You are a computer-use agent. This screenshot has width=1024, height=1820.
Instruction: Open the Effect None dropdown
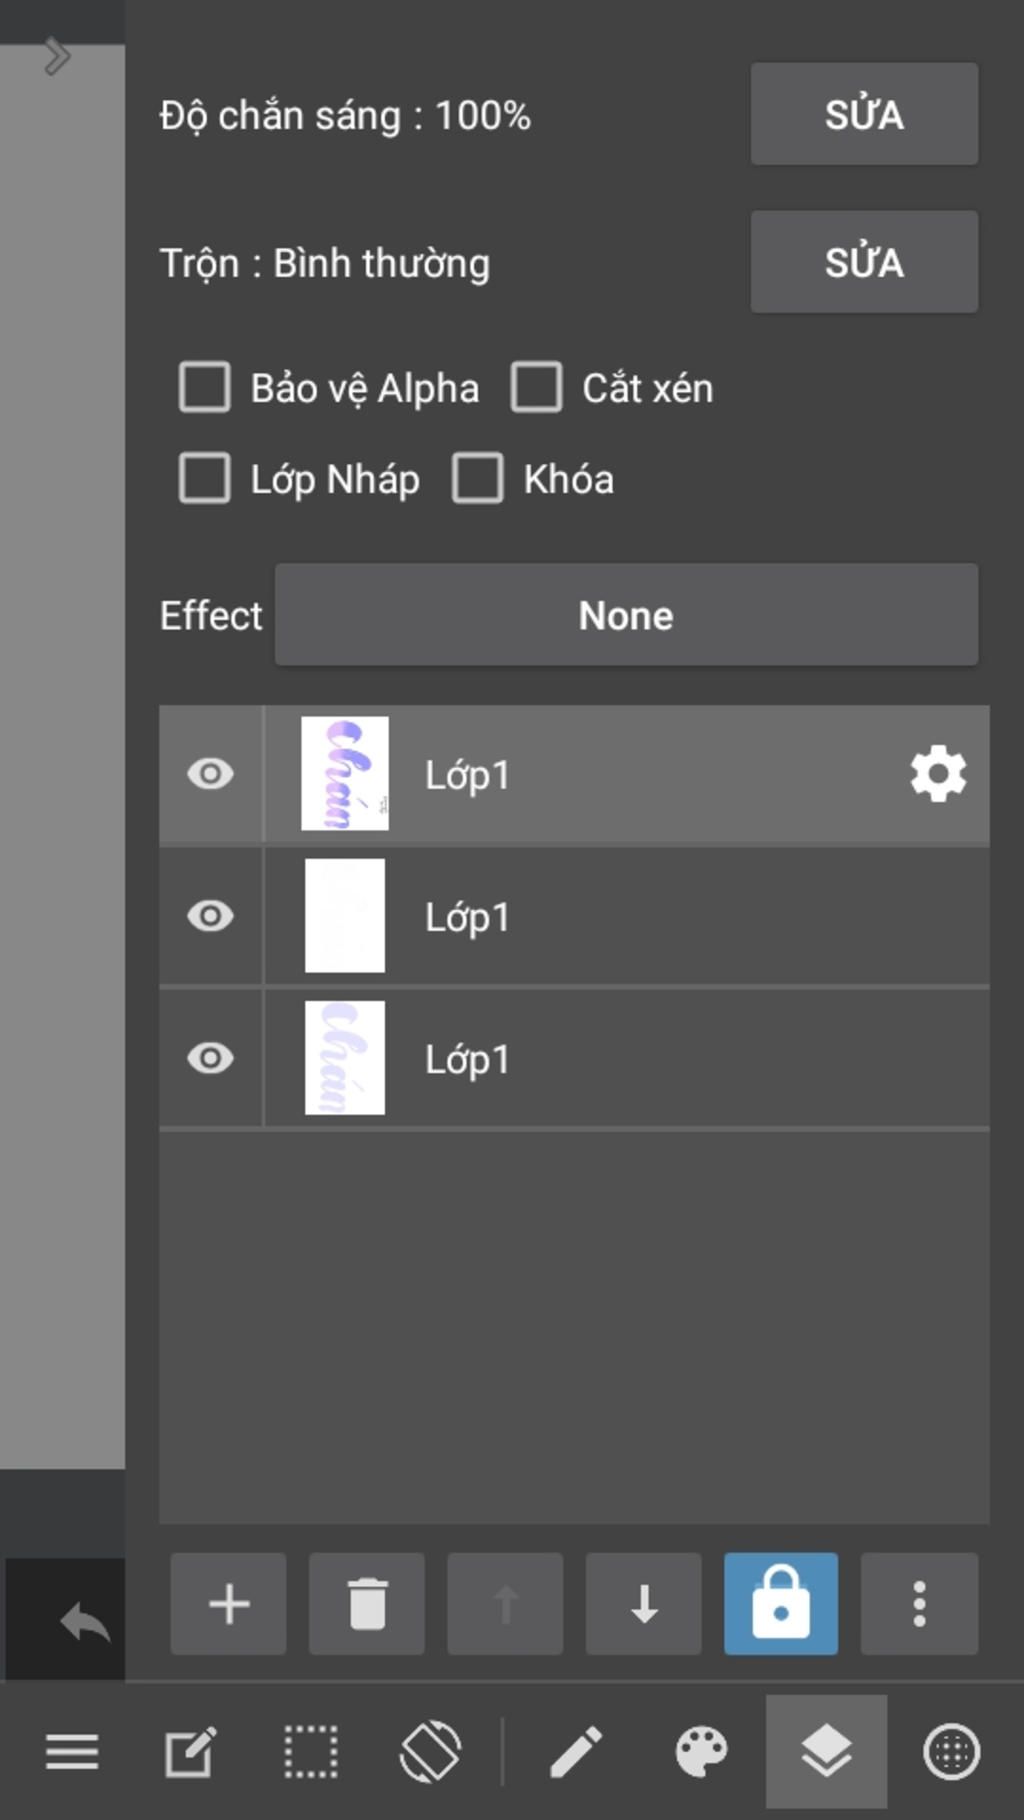(x=626, y=615)
